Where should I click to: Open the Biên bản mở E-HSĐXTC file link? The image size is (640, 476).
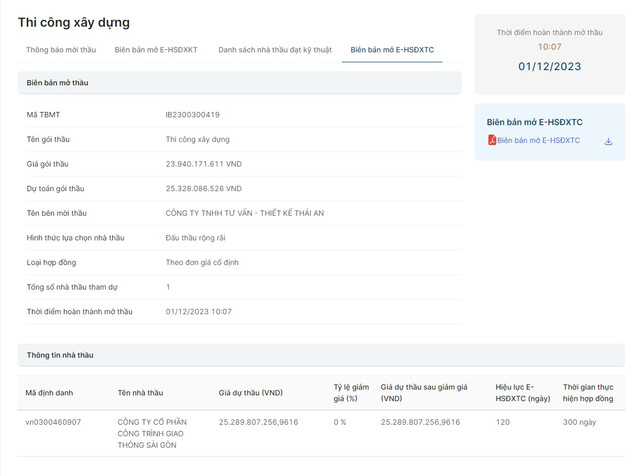(x=538, y=141)
